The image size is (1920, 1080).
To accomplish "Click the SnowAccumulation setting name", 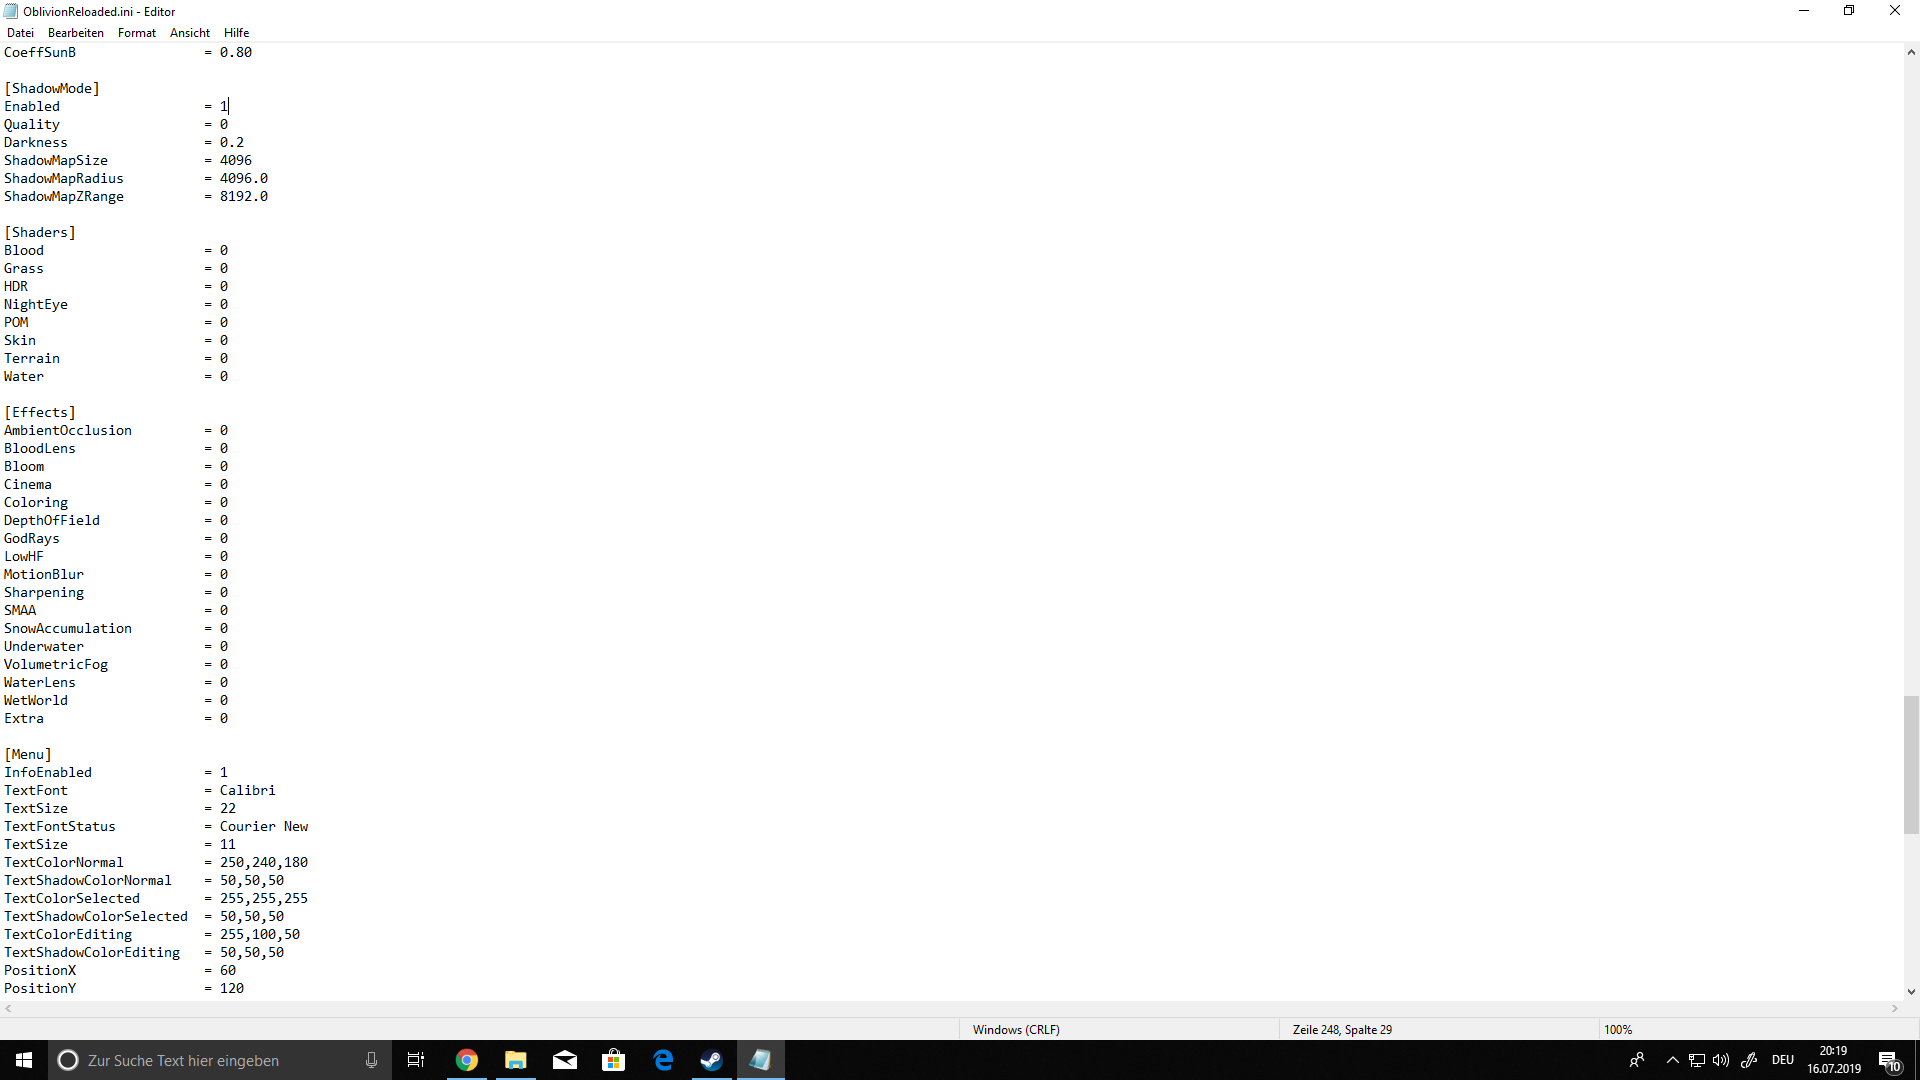I will click(x=68, y=628).
